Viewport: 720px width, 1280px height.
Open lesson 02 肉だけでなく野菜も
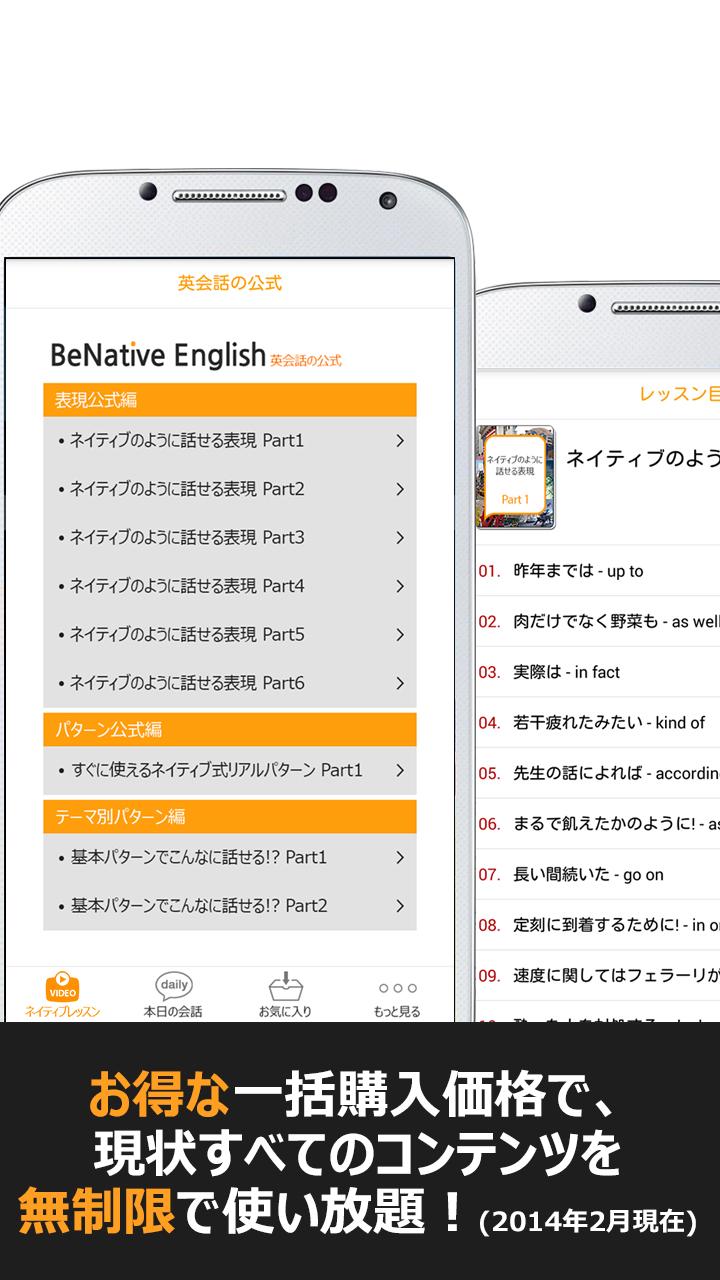(598, 621)
